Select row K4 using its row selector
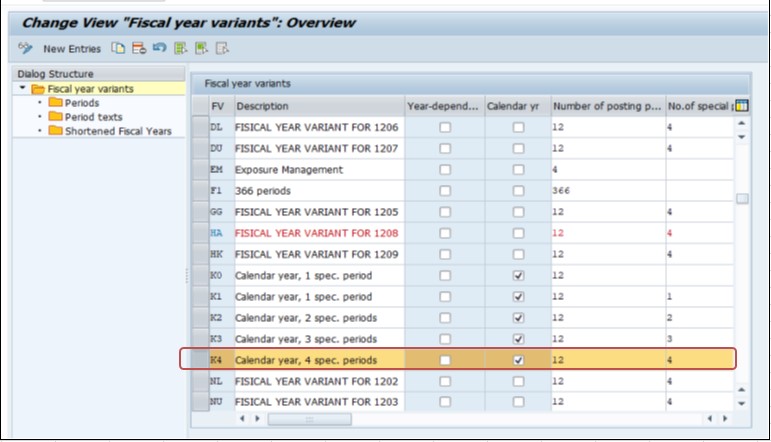The image size is (771, 442). click(x=200, y=360)
